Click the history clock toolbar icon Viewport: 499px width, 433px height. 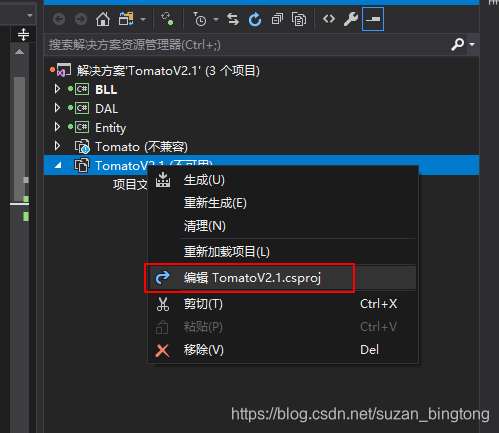coord(200,19)
